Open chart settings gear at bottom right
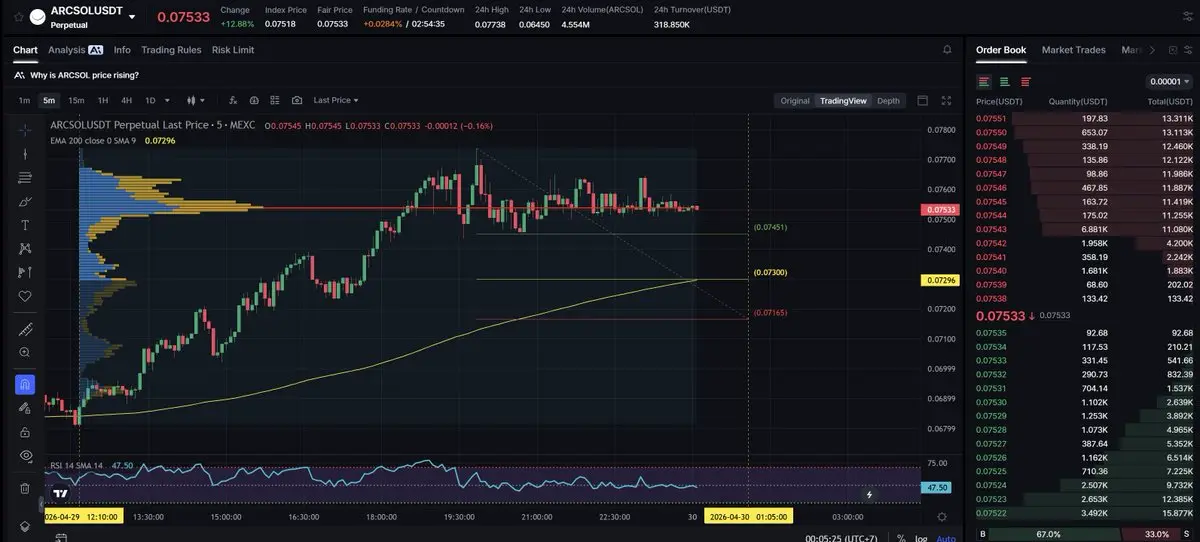Viewport: 1200px width, 542px height. [x=941, y=516]
